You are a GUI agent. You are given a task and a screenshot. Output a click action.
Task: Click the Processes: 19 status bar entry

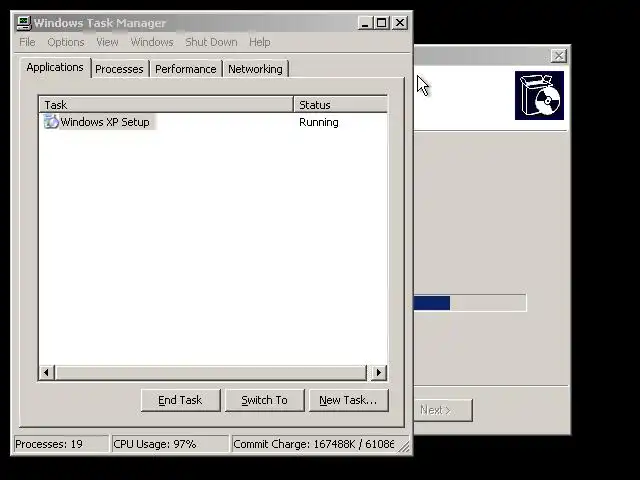point(61,444)
